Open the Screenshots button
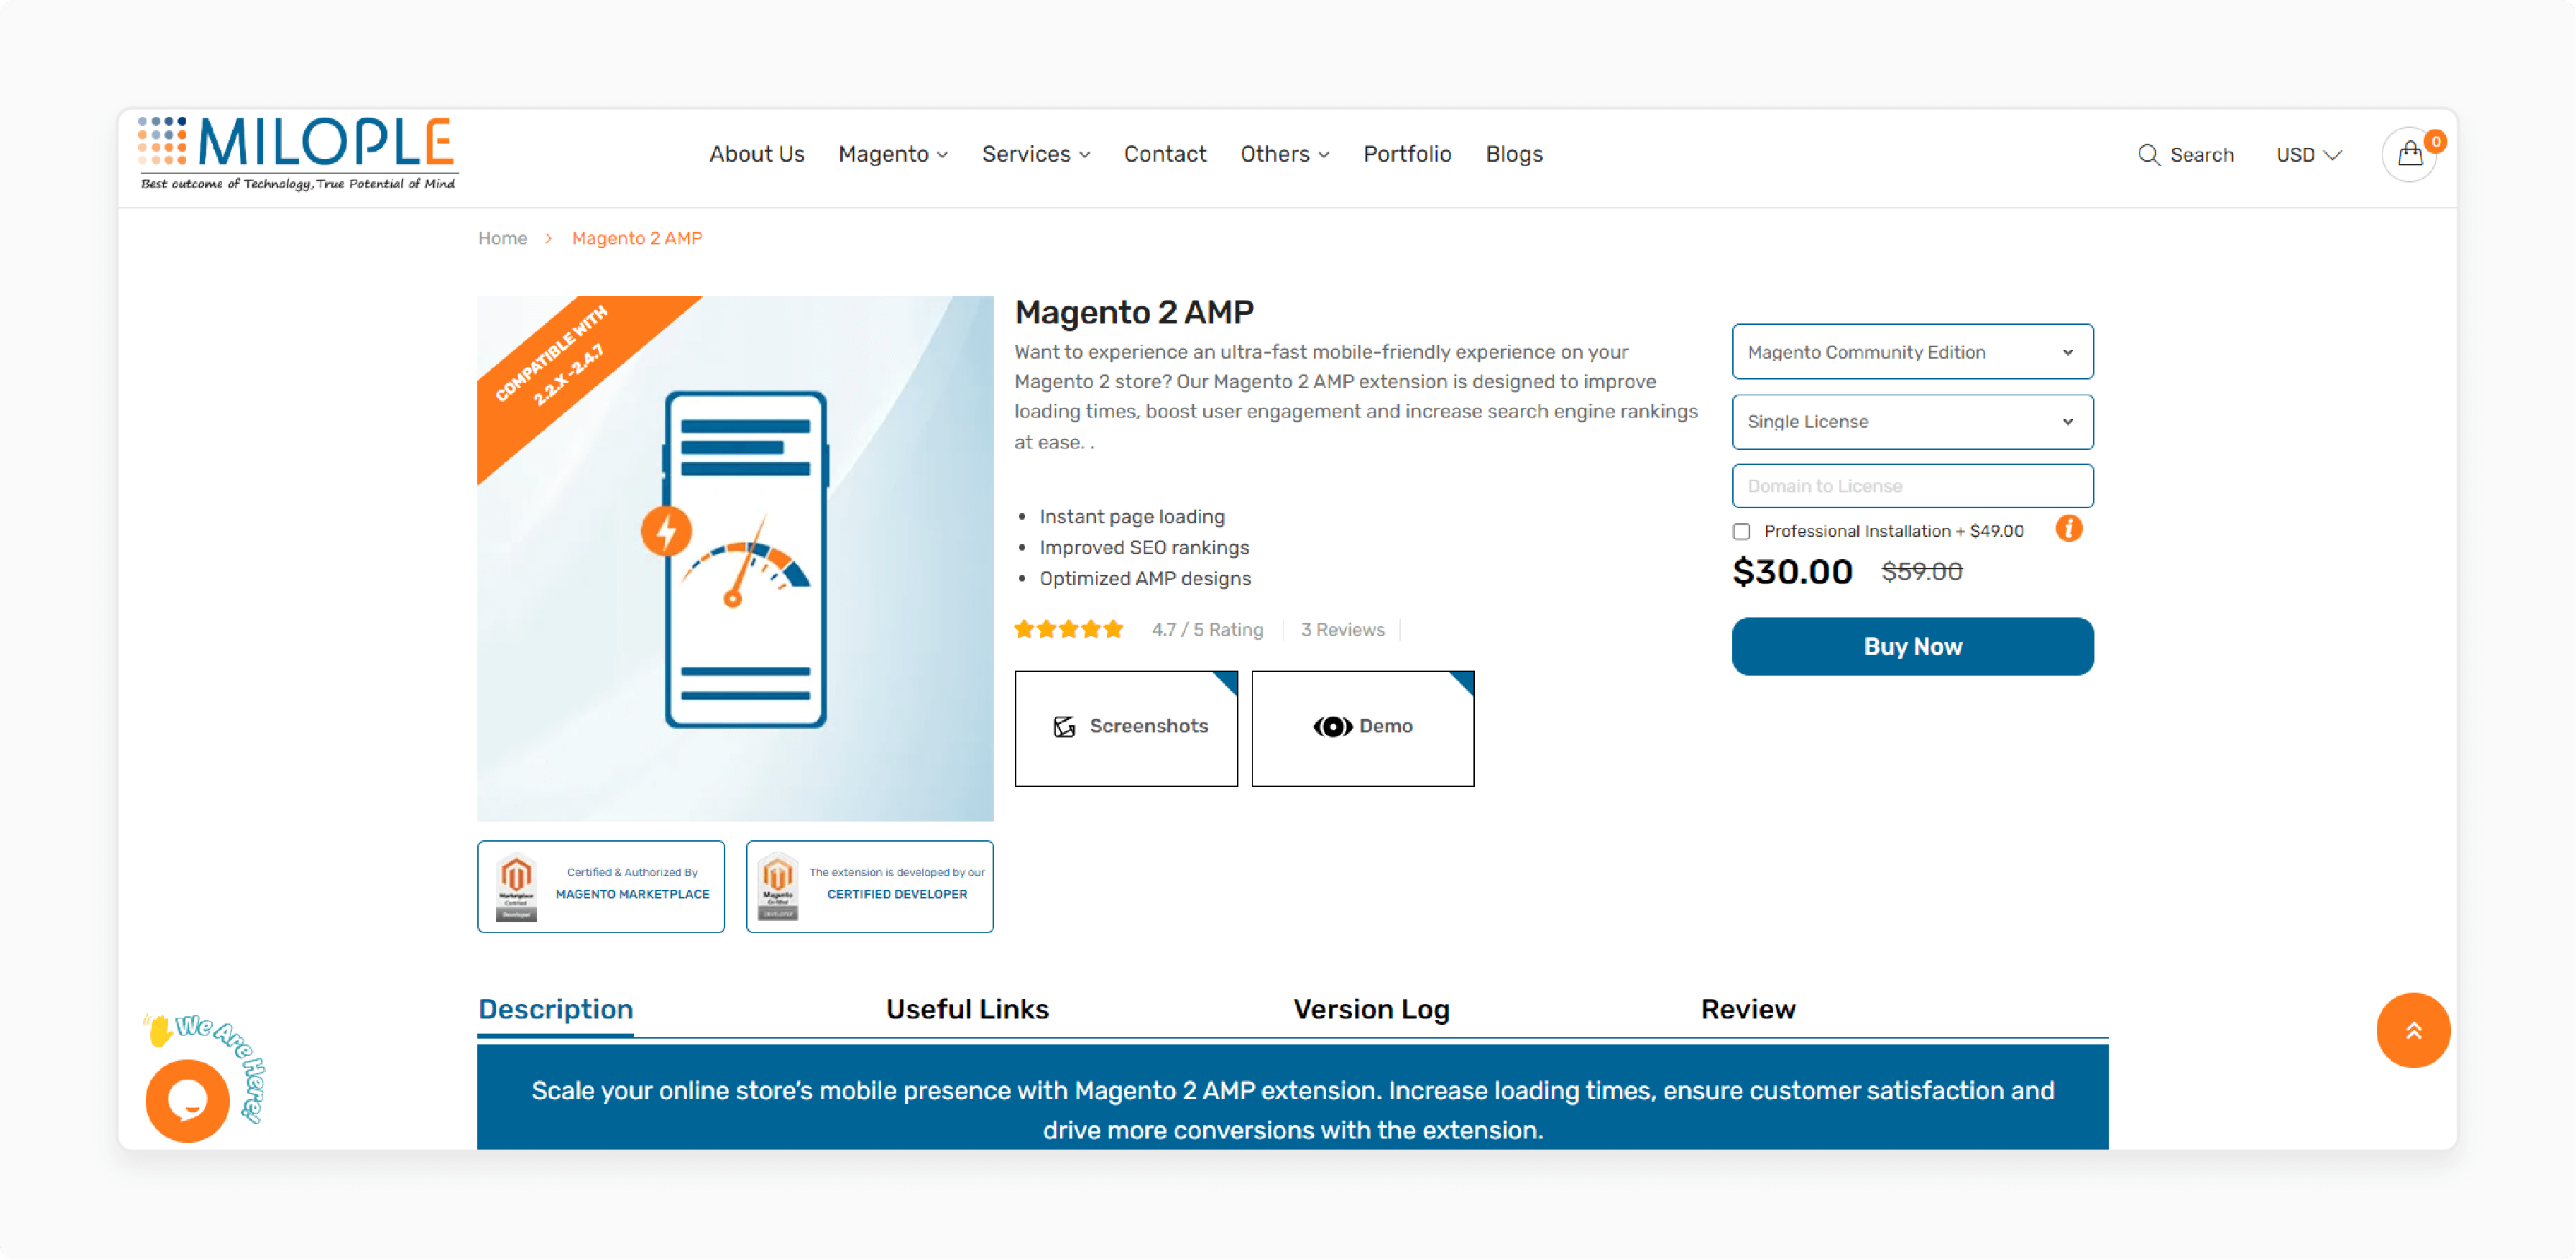The width and height of the screenshot is (2576, 1260). (1125, 728)
